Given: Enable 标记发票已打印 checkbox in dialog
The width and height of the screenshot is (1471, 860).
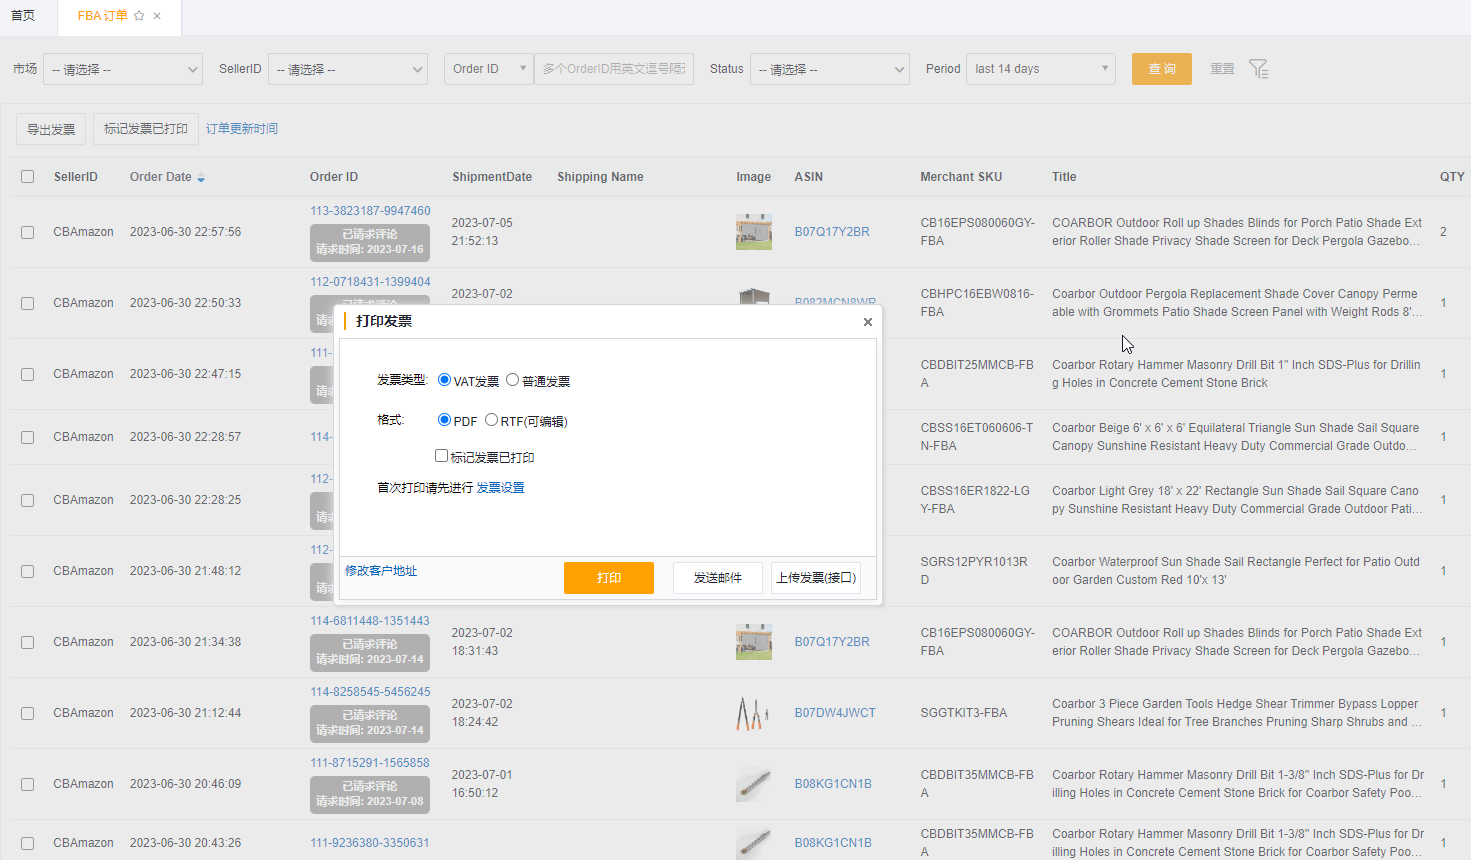Looking at the screenshot, I should point(441,456).
